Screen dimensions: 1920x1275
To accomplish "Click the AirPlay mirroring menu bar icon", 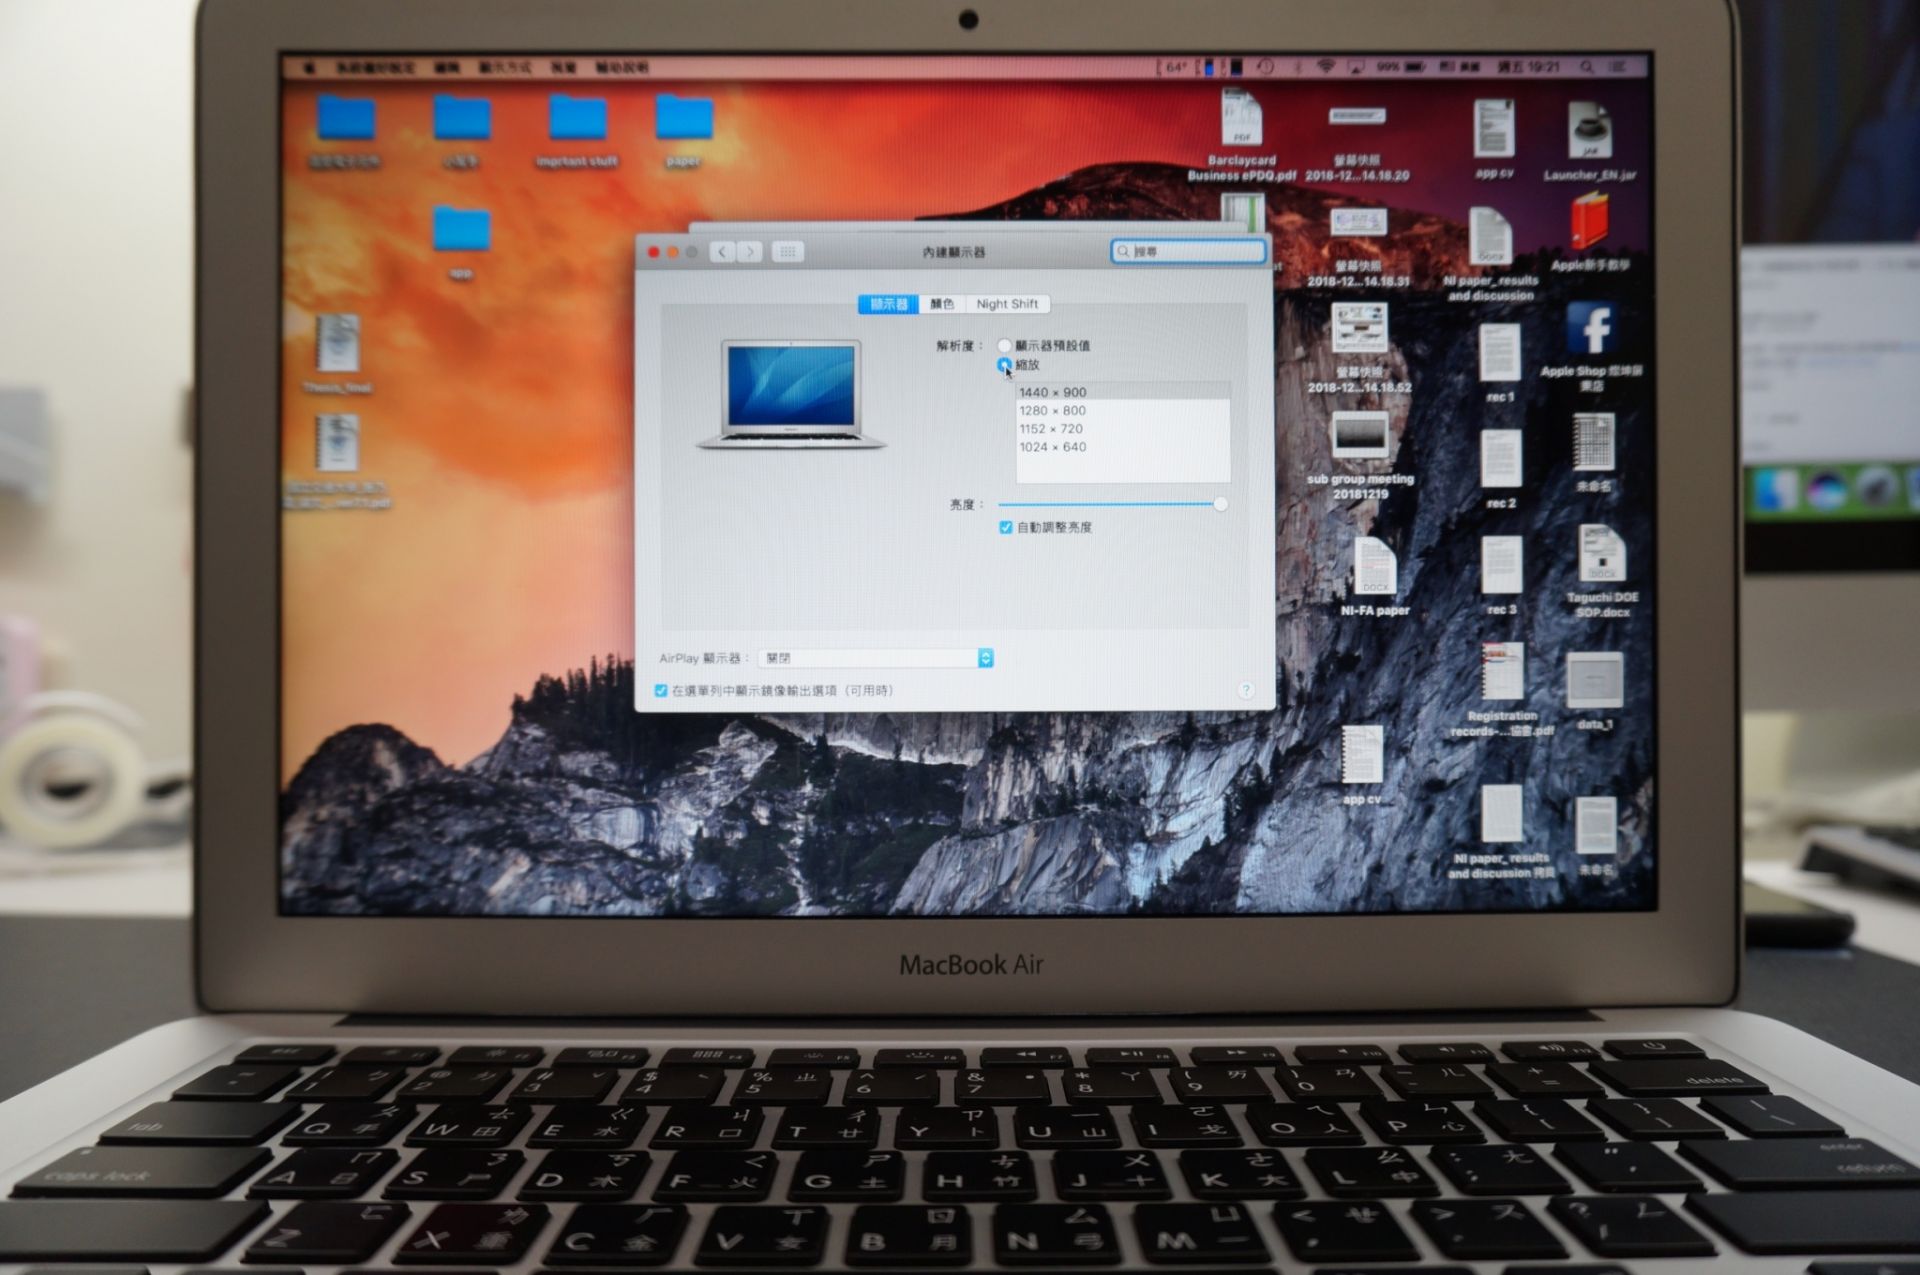I will point(1356,67).
